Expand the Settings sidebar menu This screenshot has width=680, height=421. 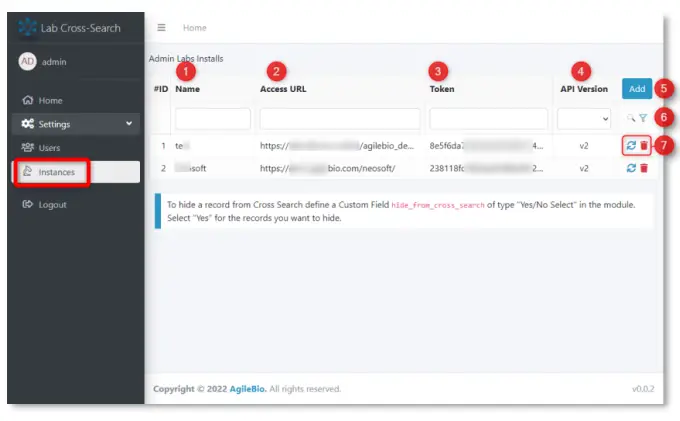point(76,124)
